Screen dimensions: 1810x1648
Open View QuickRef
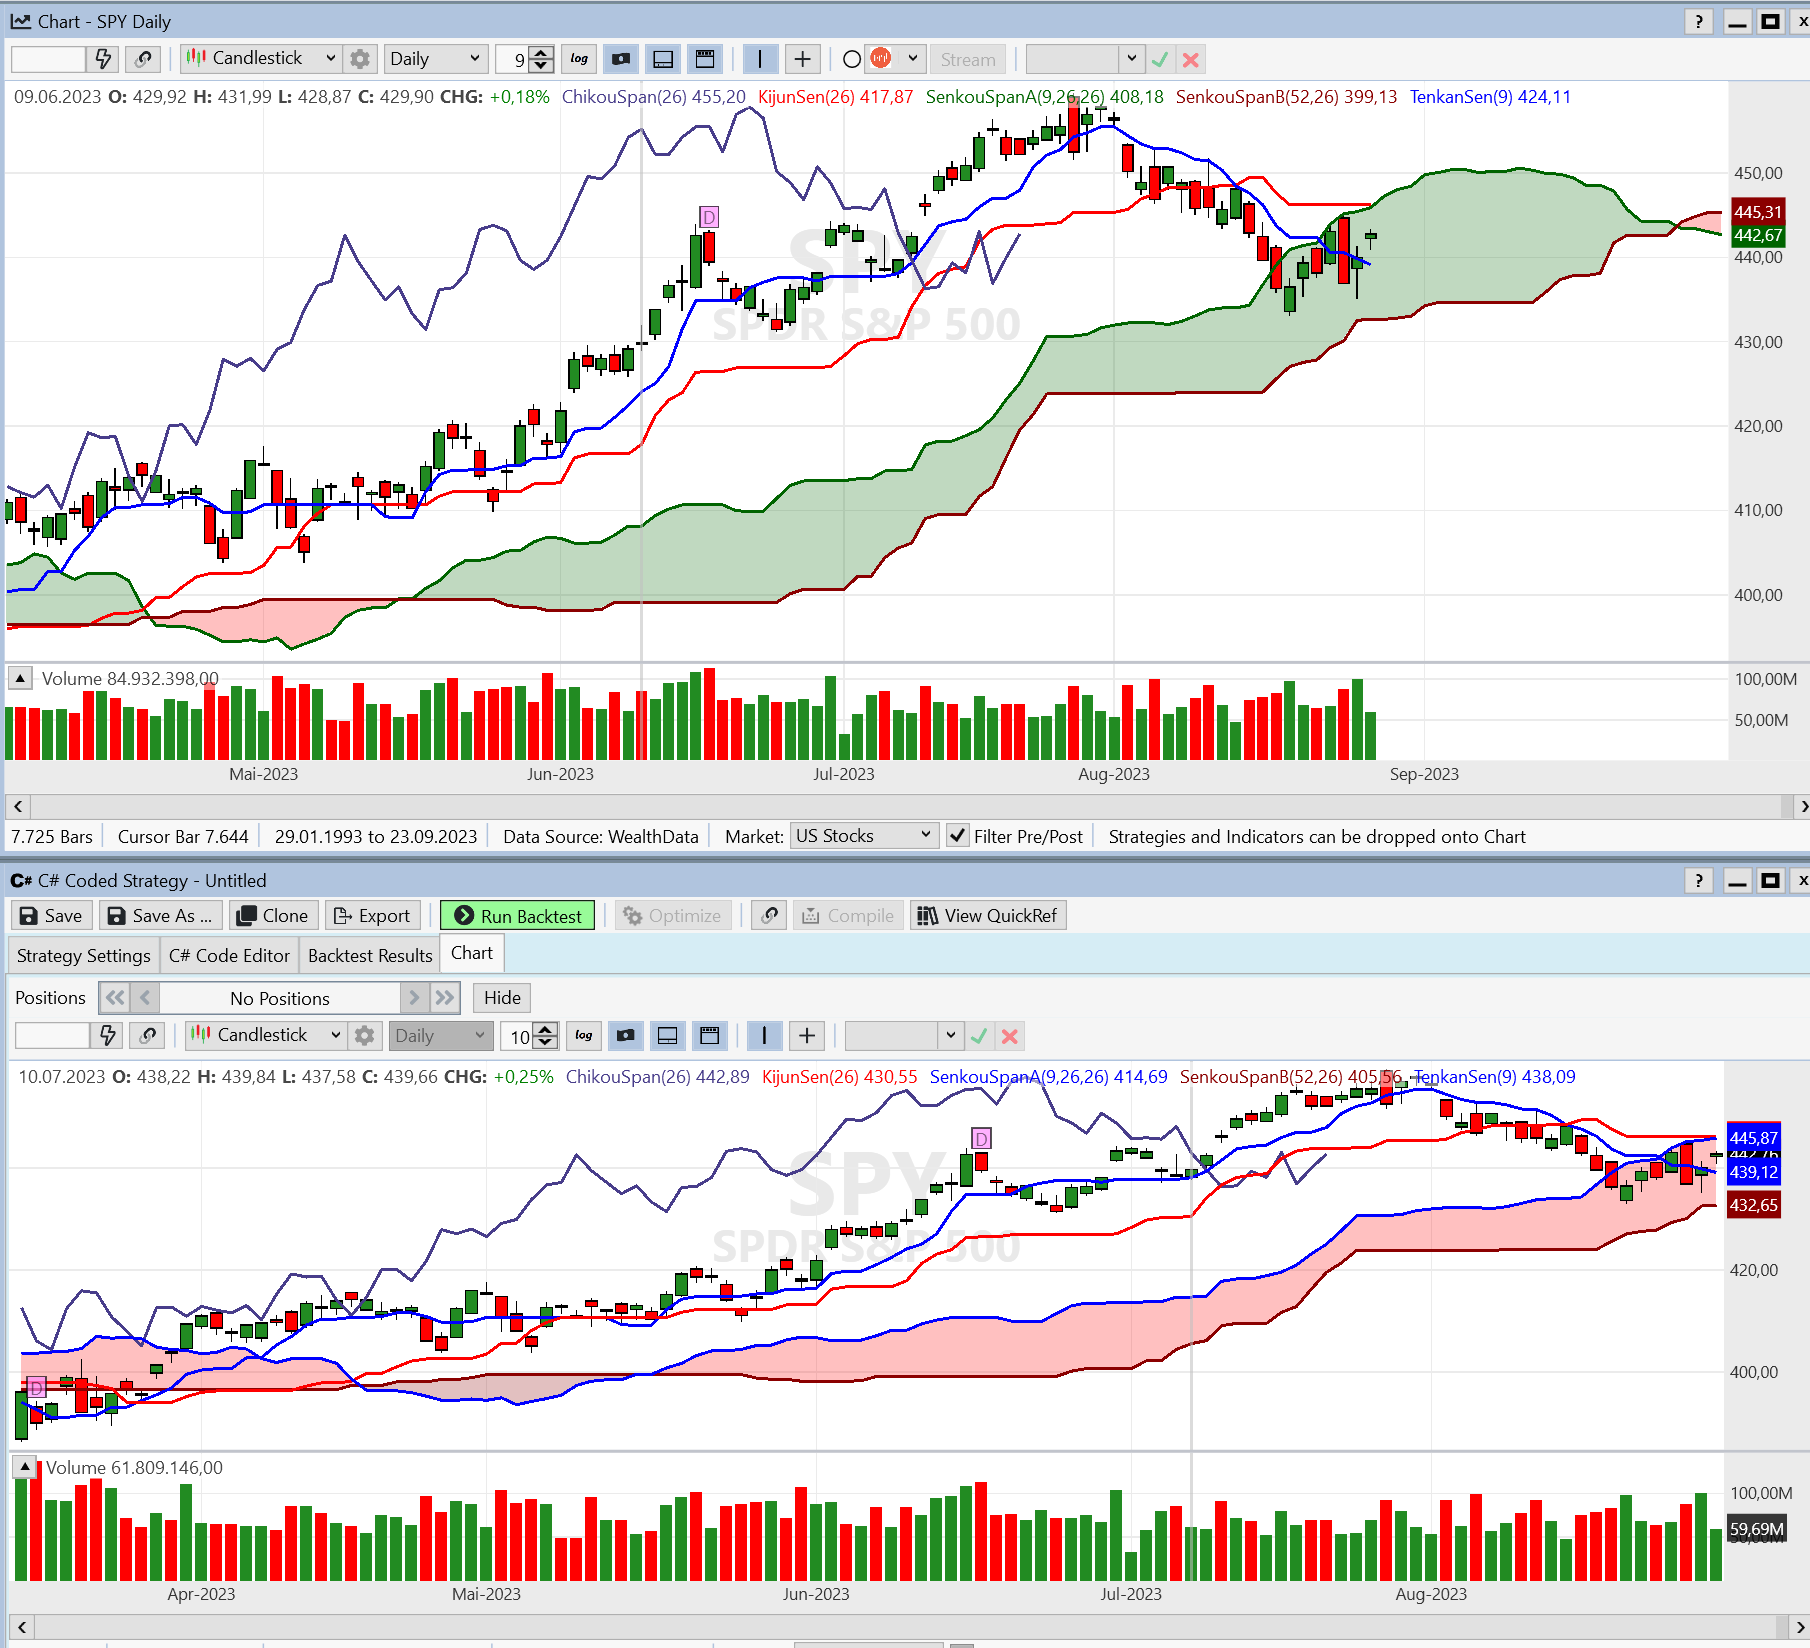[x=988, y=915]
